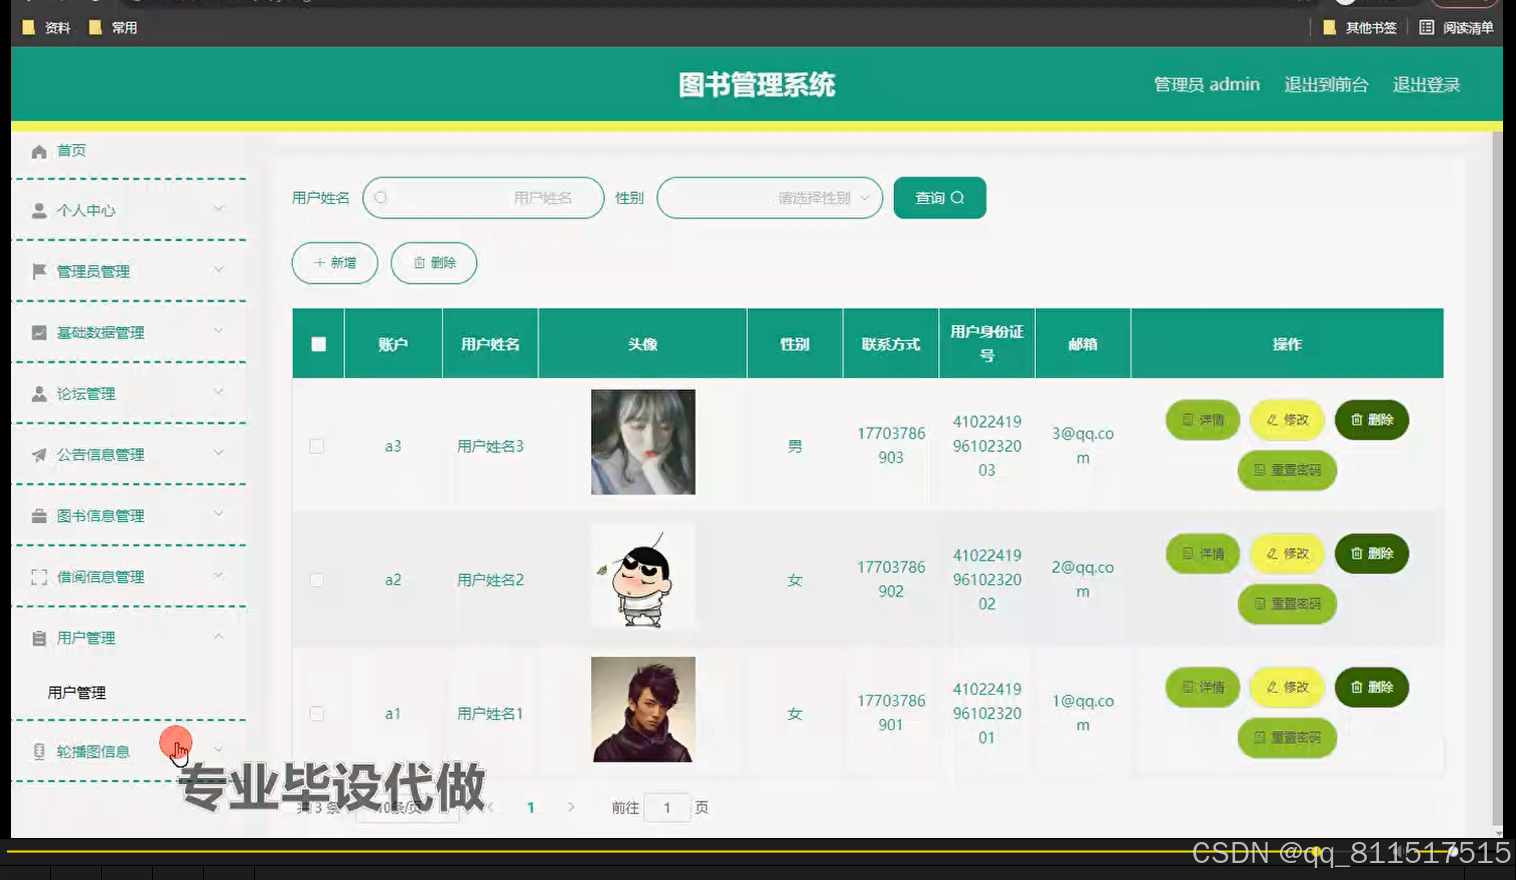Select the home icon beside 首页
This screenshot has height=880, width=1516.
pos(40,150)
